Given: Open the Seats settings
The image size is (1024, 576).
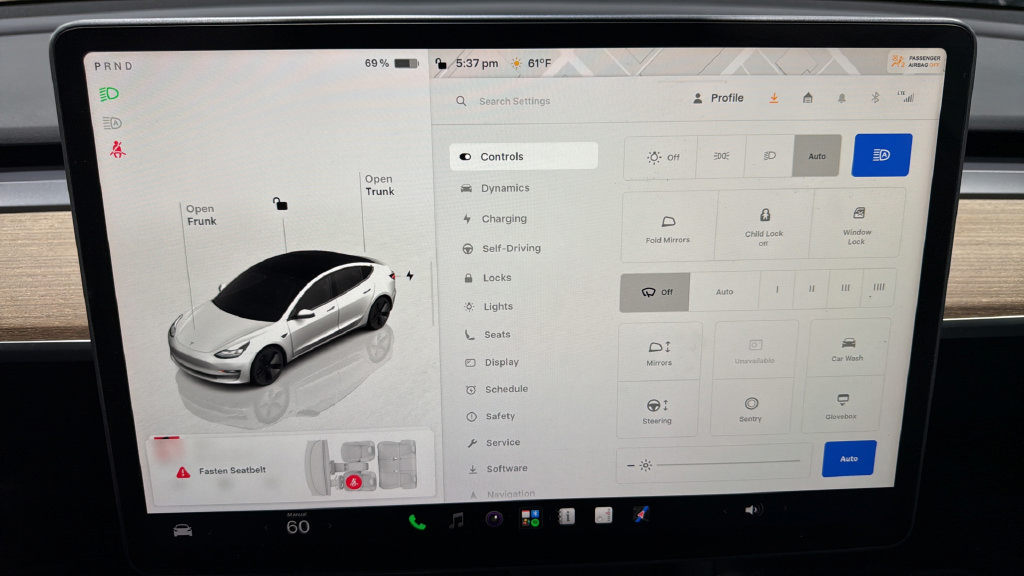Looking at the screenshot, I should pos(488,334).
